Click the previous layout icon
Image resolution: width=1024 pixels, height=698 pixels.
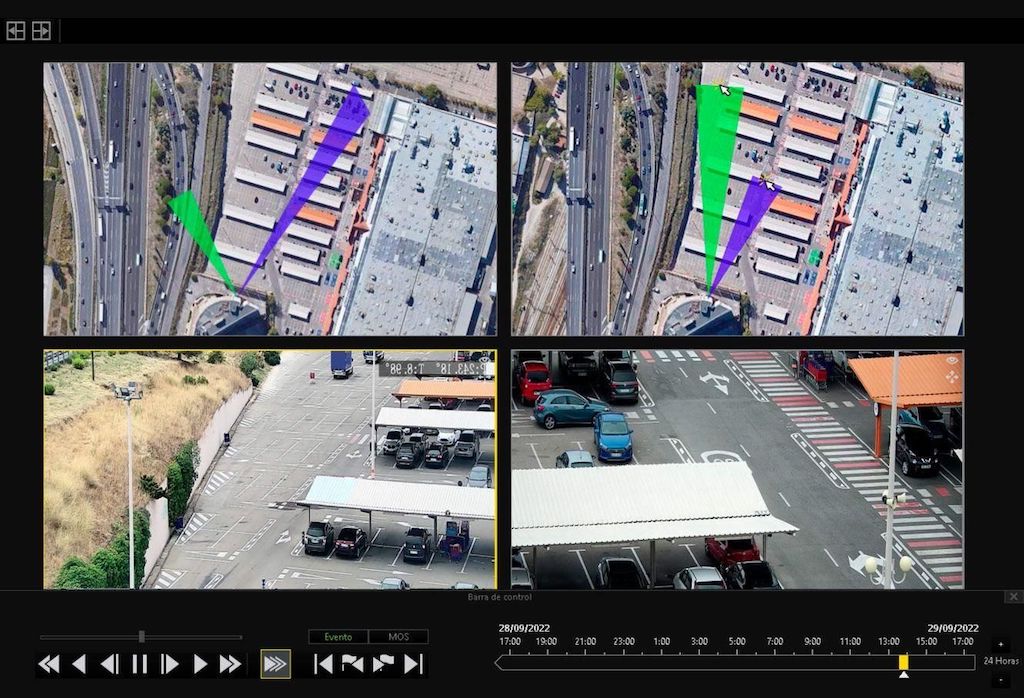point(16,31)
